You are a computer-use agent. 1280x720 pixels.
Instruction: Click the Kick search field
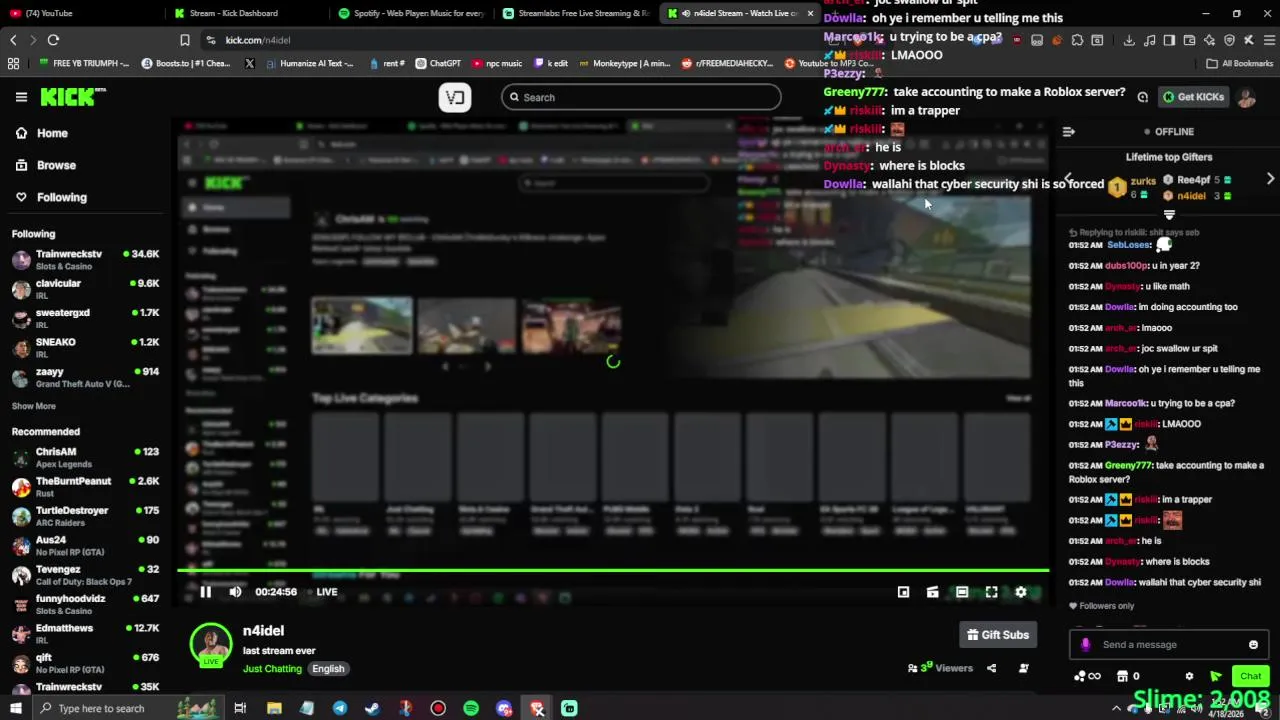(x=641, y=97)
